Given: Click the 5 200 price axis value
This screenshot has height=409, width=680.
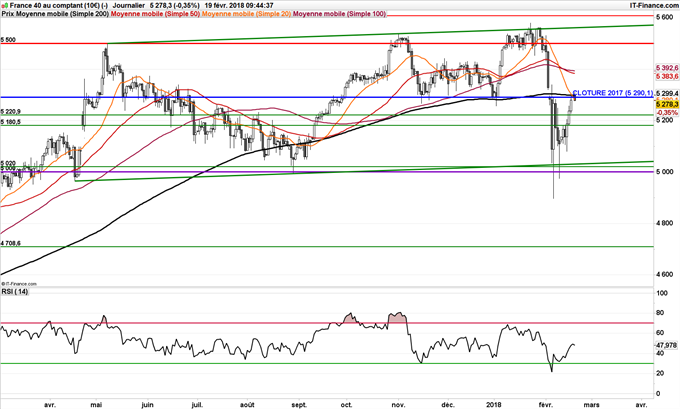Looking at the screenshot, I should (x=665, y=120).
